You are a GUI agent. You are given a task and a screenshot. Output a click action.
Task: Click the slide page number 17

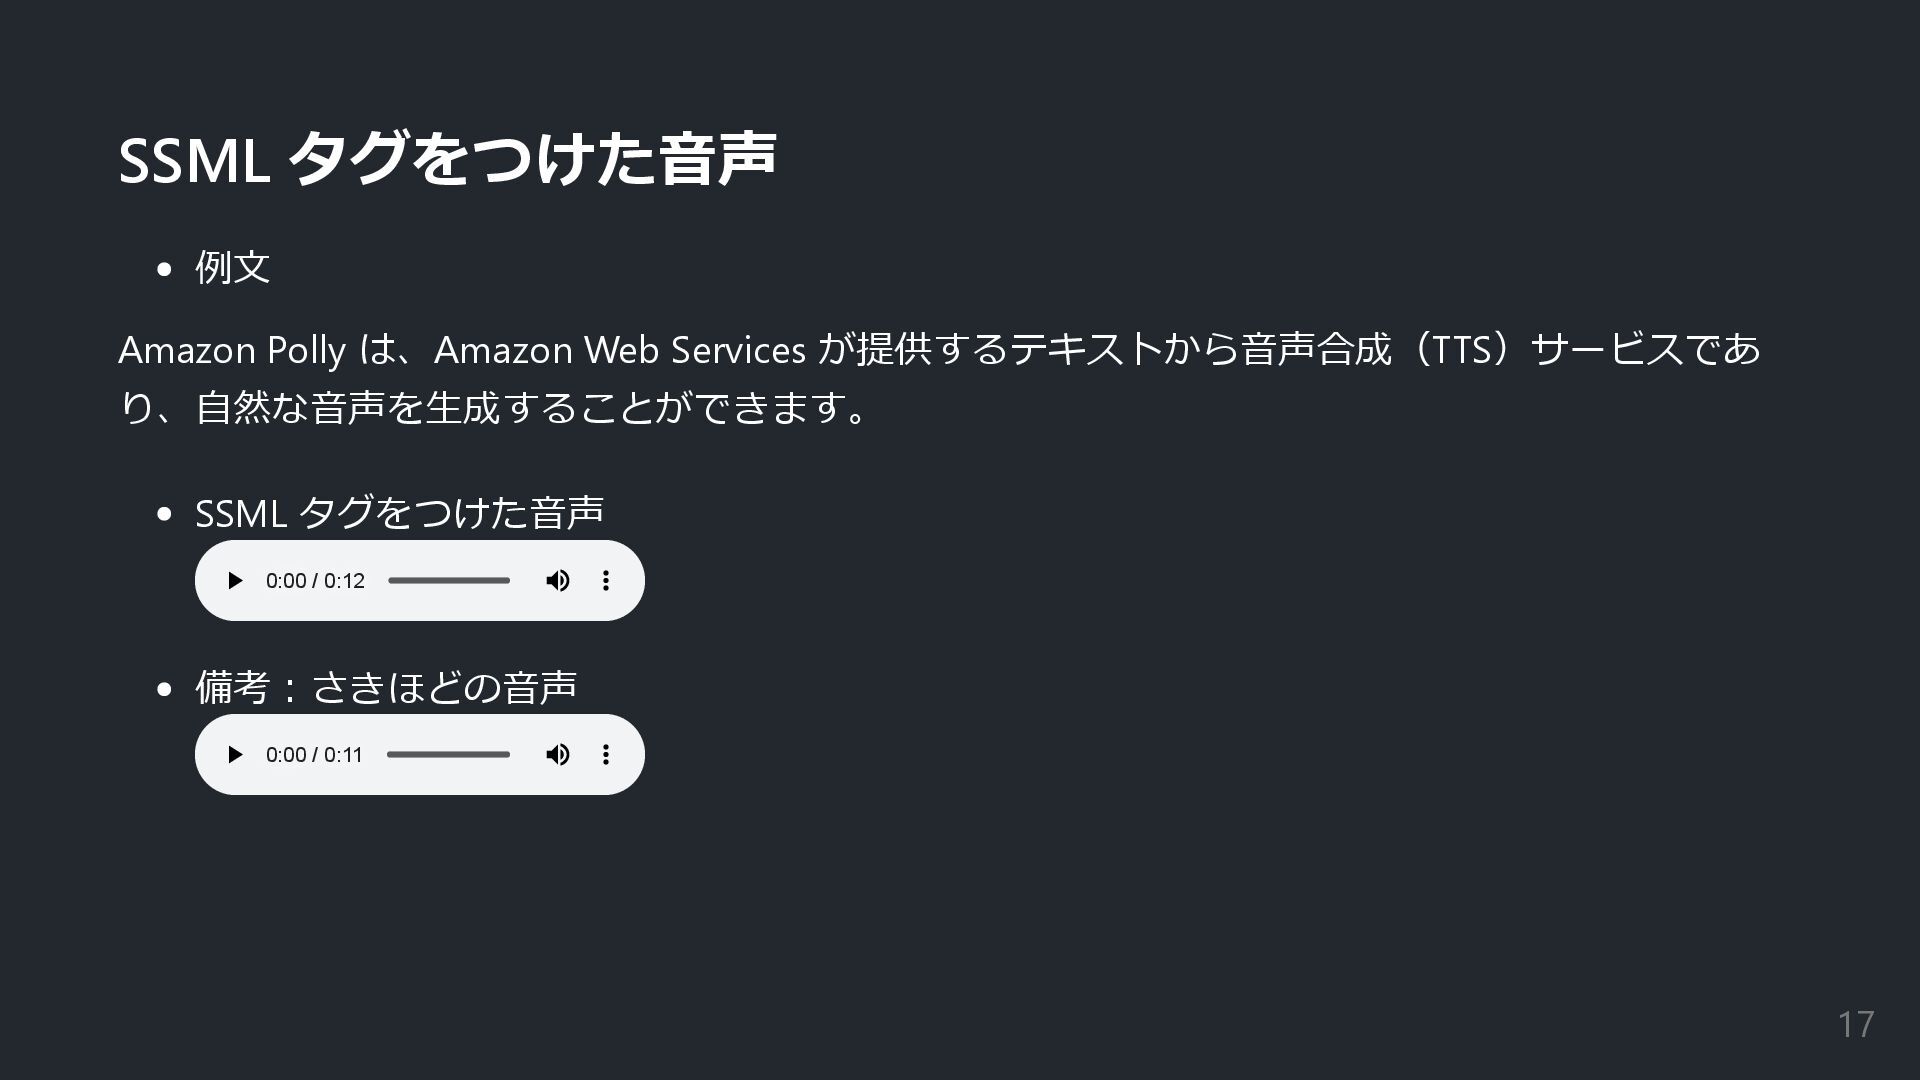click(1856, 1024)
